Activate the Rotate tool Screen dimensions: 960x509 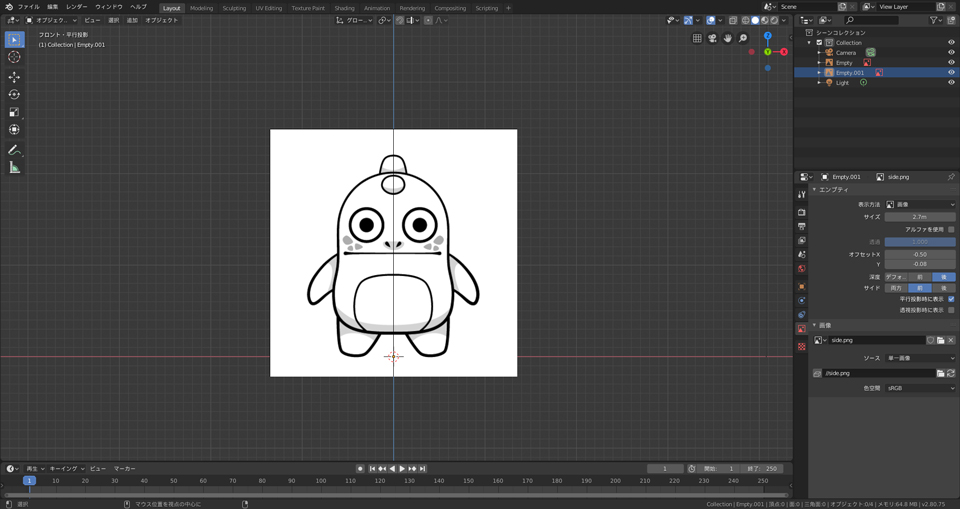(x=14, y=95)
